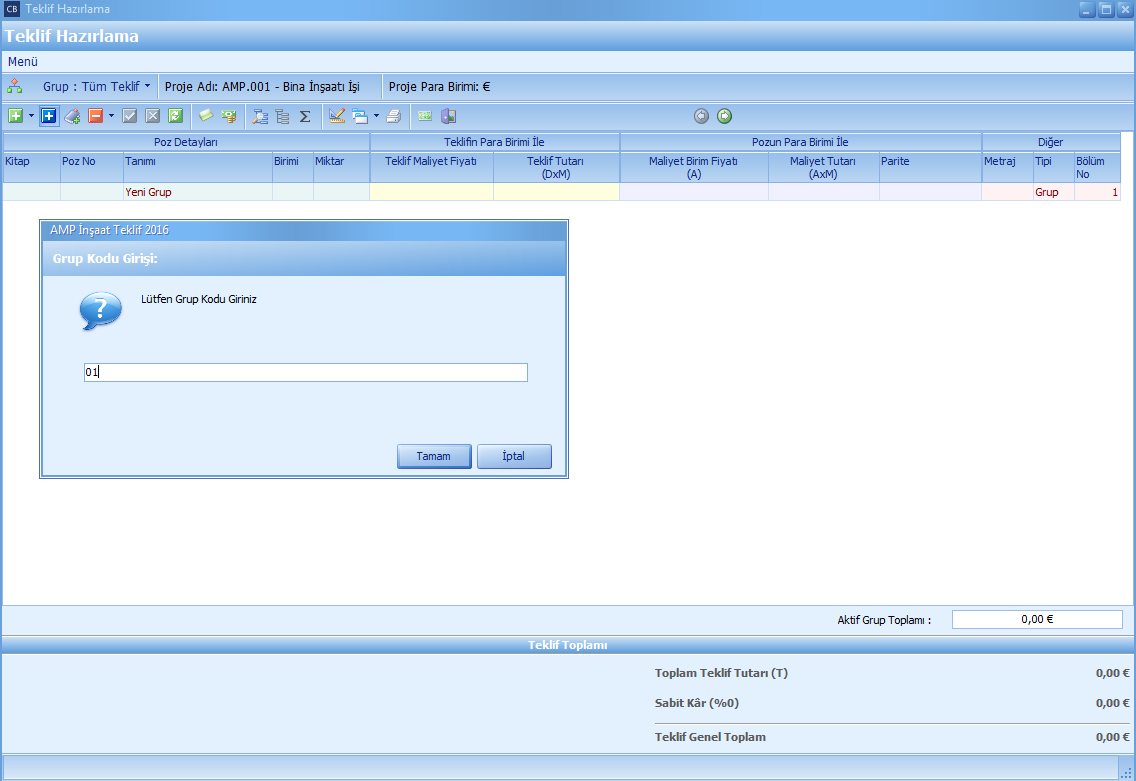Expand the arrow beside red minus icon
This screenshot has width=1136, height=781.
[x=111, y=116]
